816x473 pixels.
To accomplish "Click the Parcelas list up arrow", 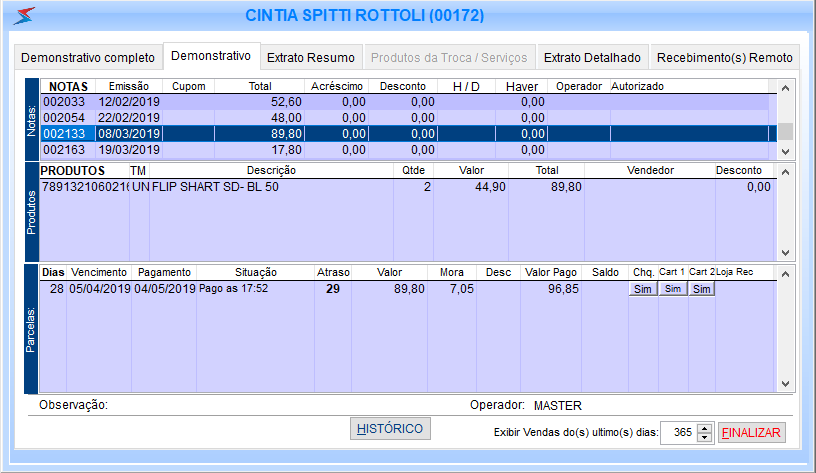I will tap(785, 274).
